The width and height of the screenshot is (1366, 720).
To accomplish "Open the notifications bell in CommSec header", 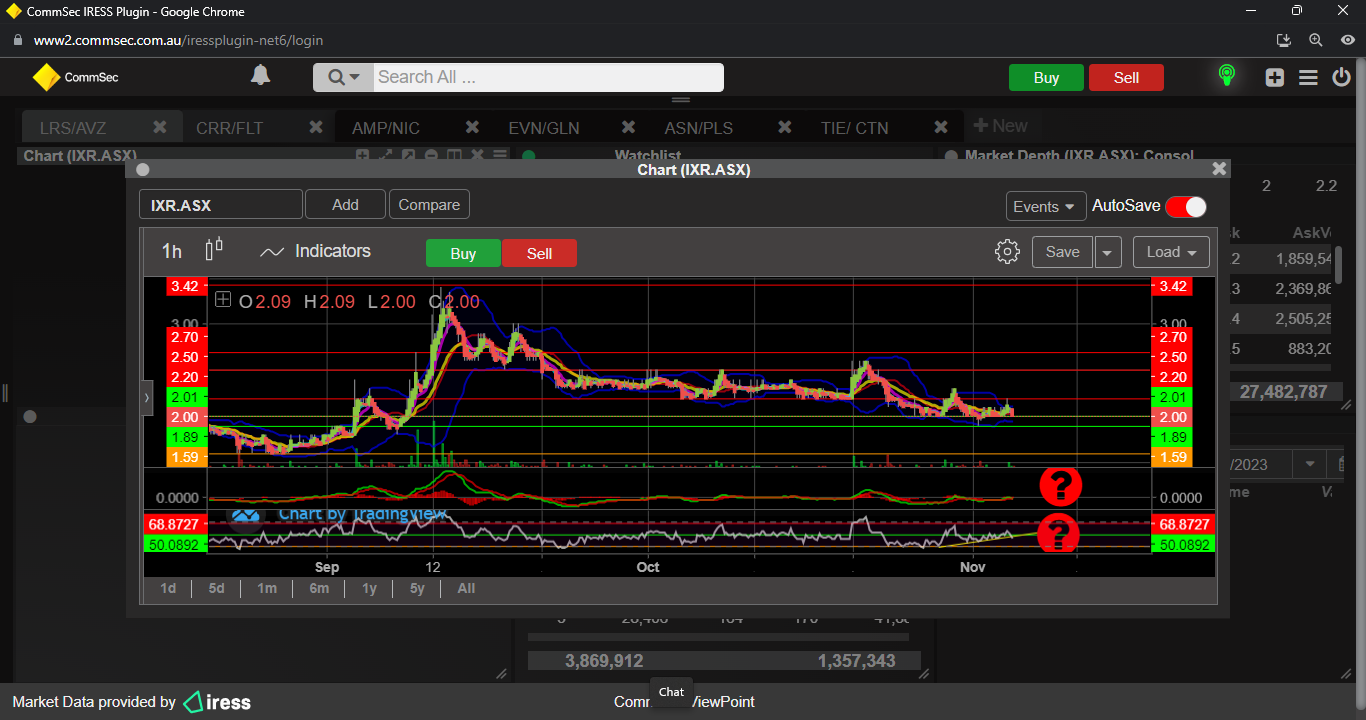I will 260,76.
